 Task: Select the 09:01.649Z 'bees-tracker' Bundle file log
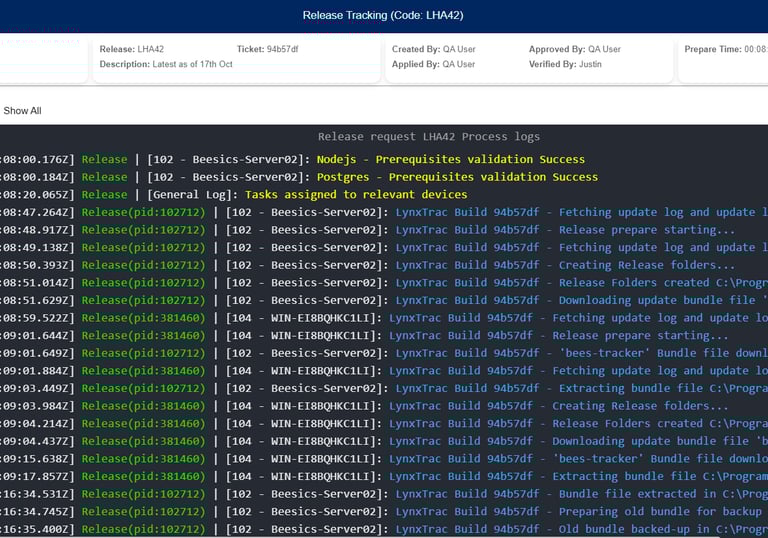click(384, 353)
